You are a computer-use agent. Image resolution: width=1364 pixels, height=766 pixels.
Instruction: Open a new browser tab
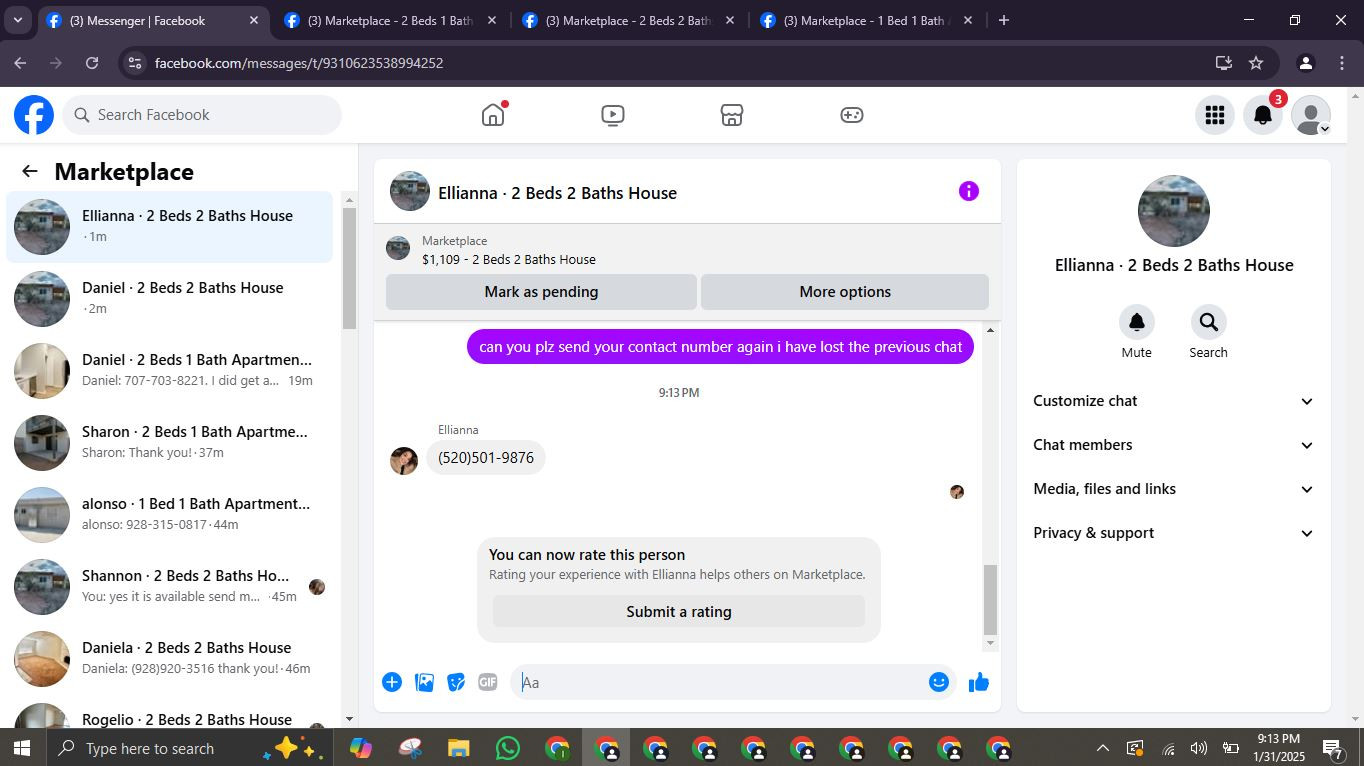click(1004, 20)
